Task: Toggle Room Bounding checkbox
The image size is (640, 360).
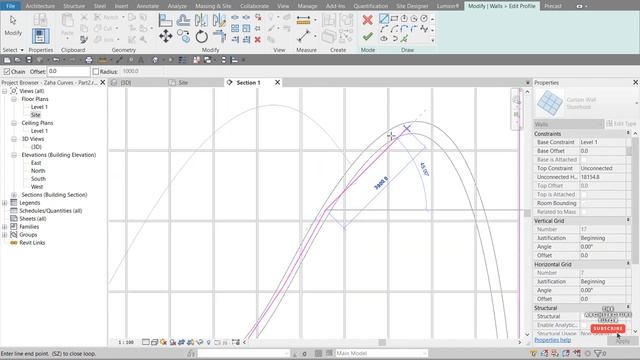Action: [x=583, y=203]
